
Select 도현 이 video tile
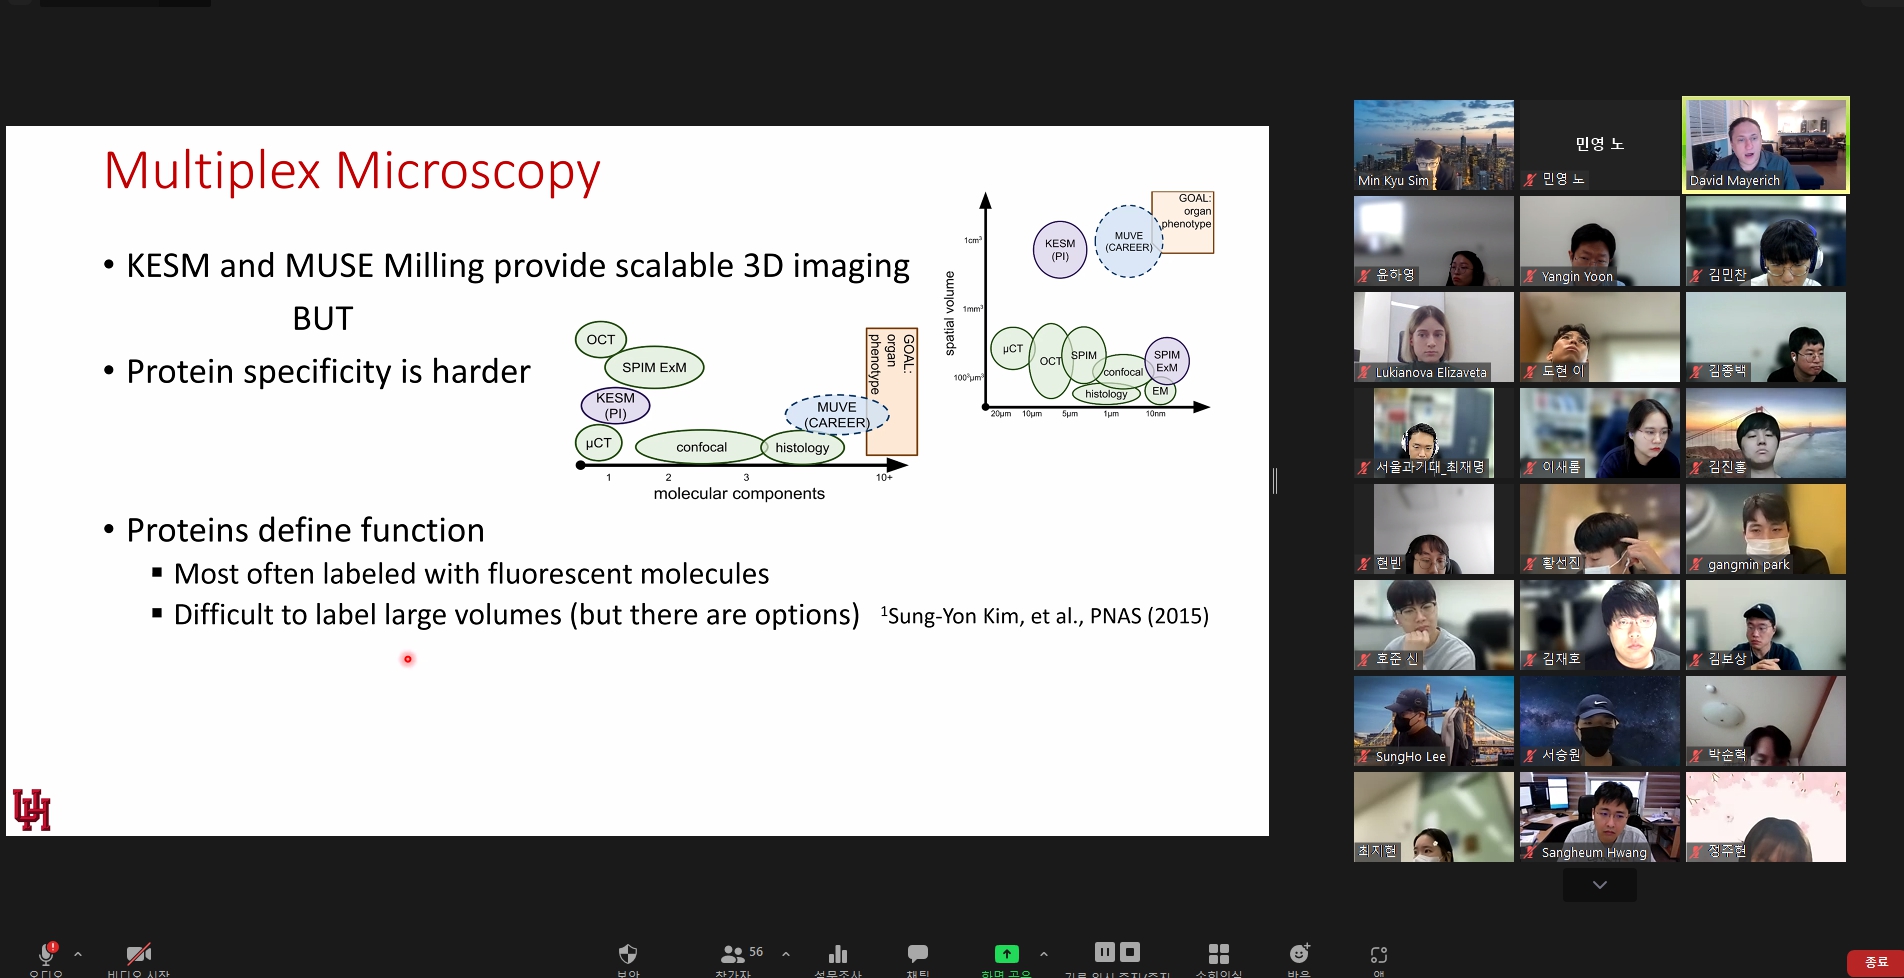click(x=1600, y=337)
